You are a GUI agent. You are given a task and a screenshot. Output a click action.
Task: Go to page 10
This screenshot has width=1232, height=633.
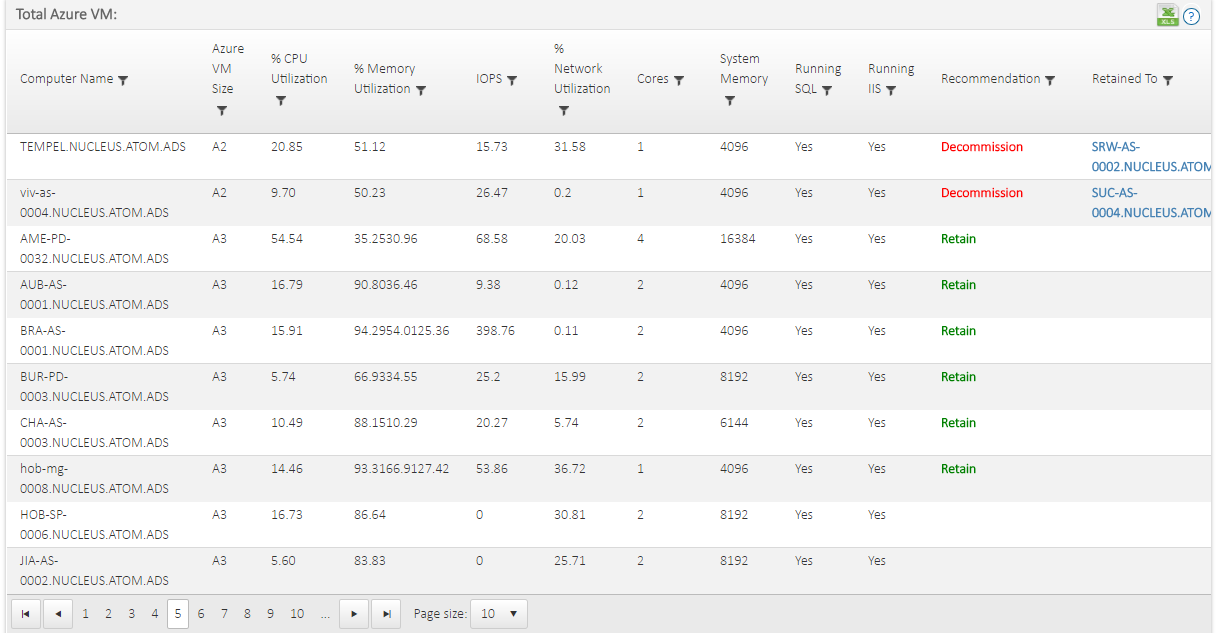click(297, 614)
